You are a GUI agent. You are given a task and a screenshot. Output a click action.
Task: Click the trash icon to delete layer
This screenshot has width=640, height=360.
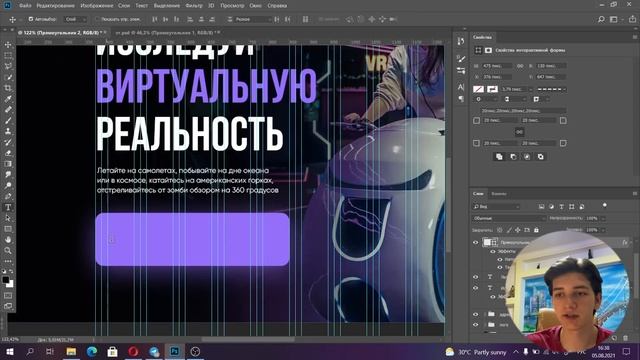click(625, 338)
